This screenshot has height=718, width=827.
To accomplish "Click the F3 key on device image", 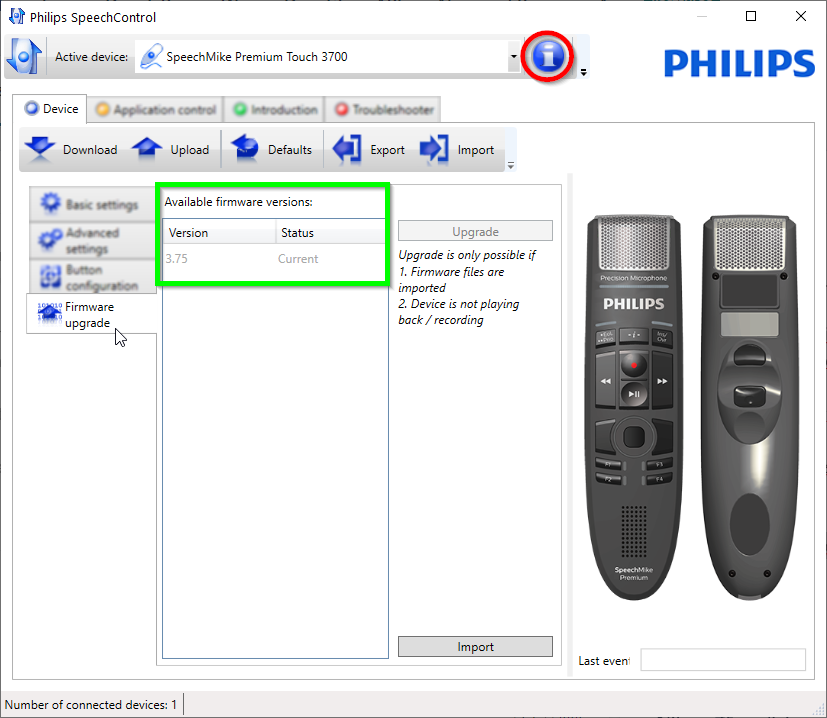I will click(658, 464).
